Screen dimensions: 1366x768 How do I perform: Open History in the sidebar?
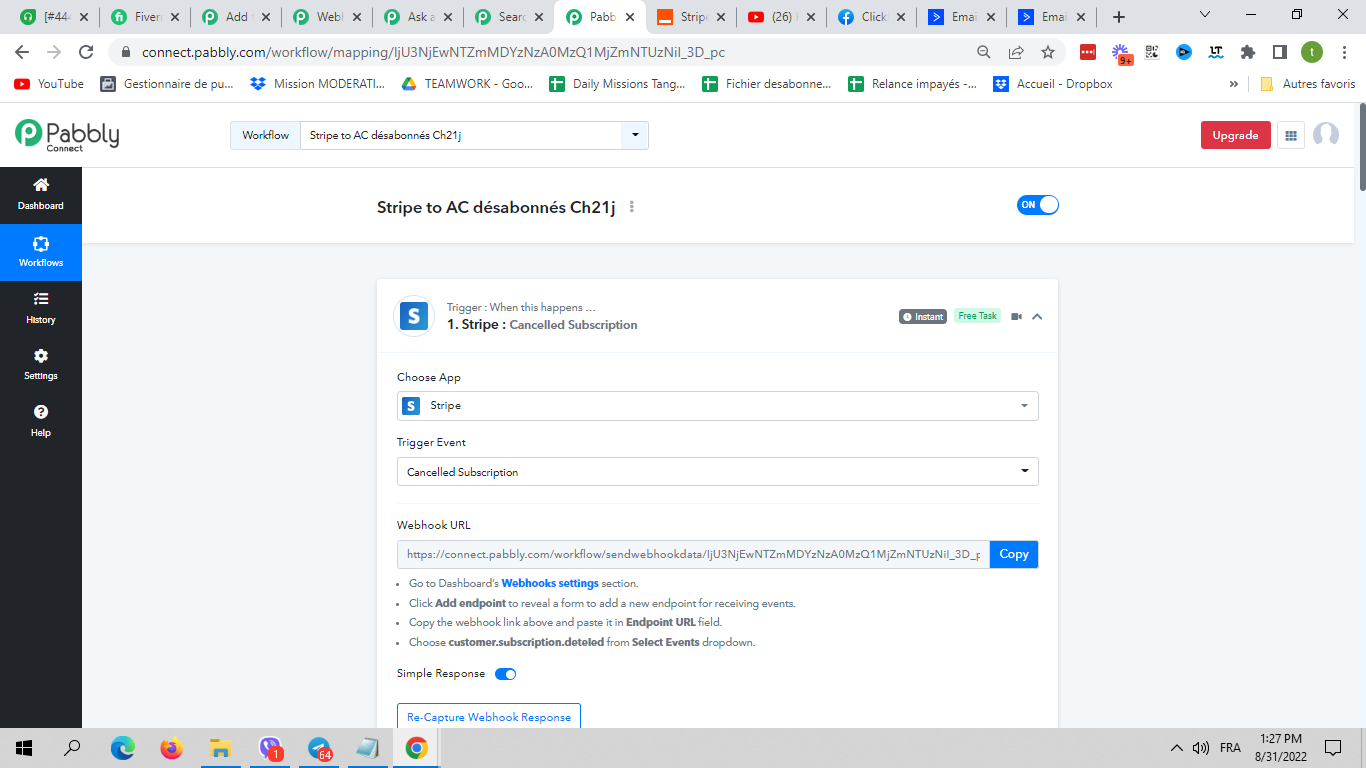point(41,308)
